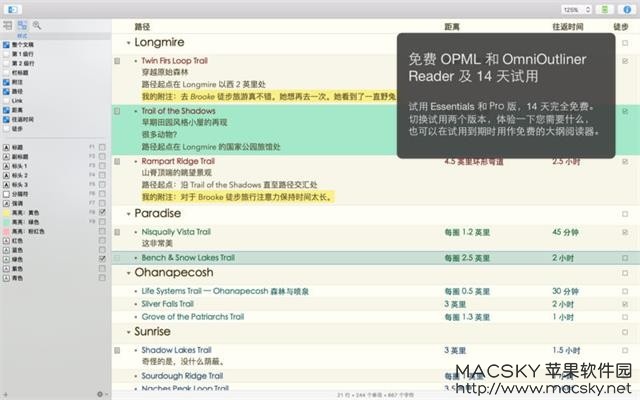Select the Sourdough Ridge Trail row
The width and height of the screenshot is (640, 400).
[182, 376]
